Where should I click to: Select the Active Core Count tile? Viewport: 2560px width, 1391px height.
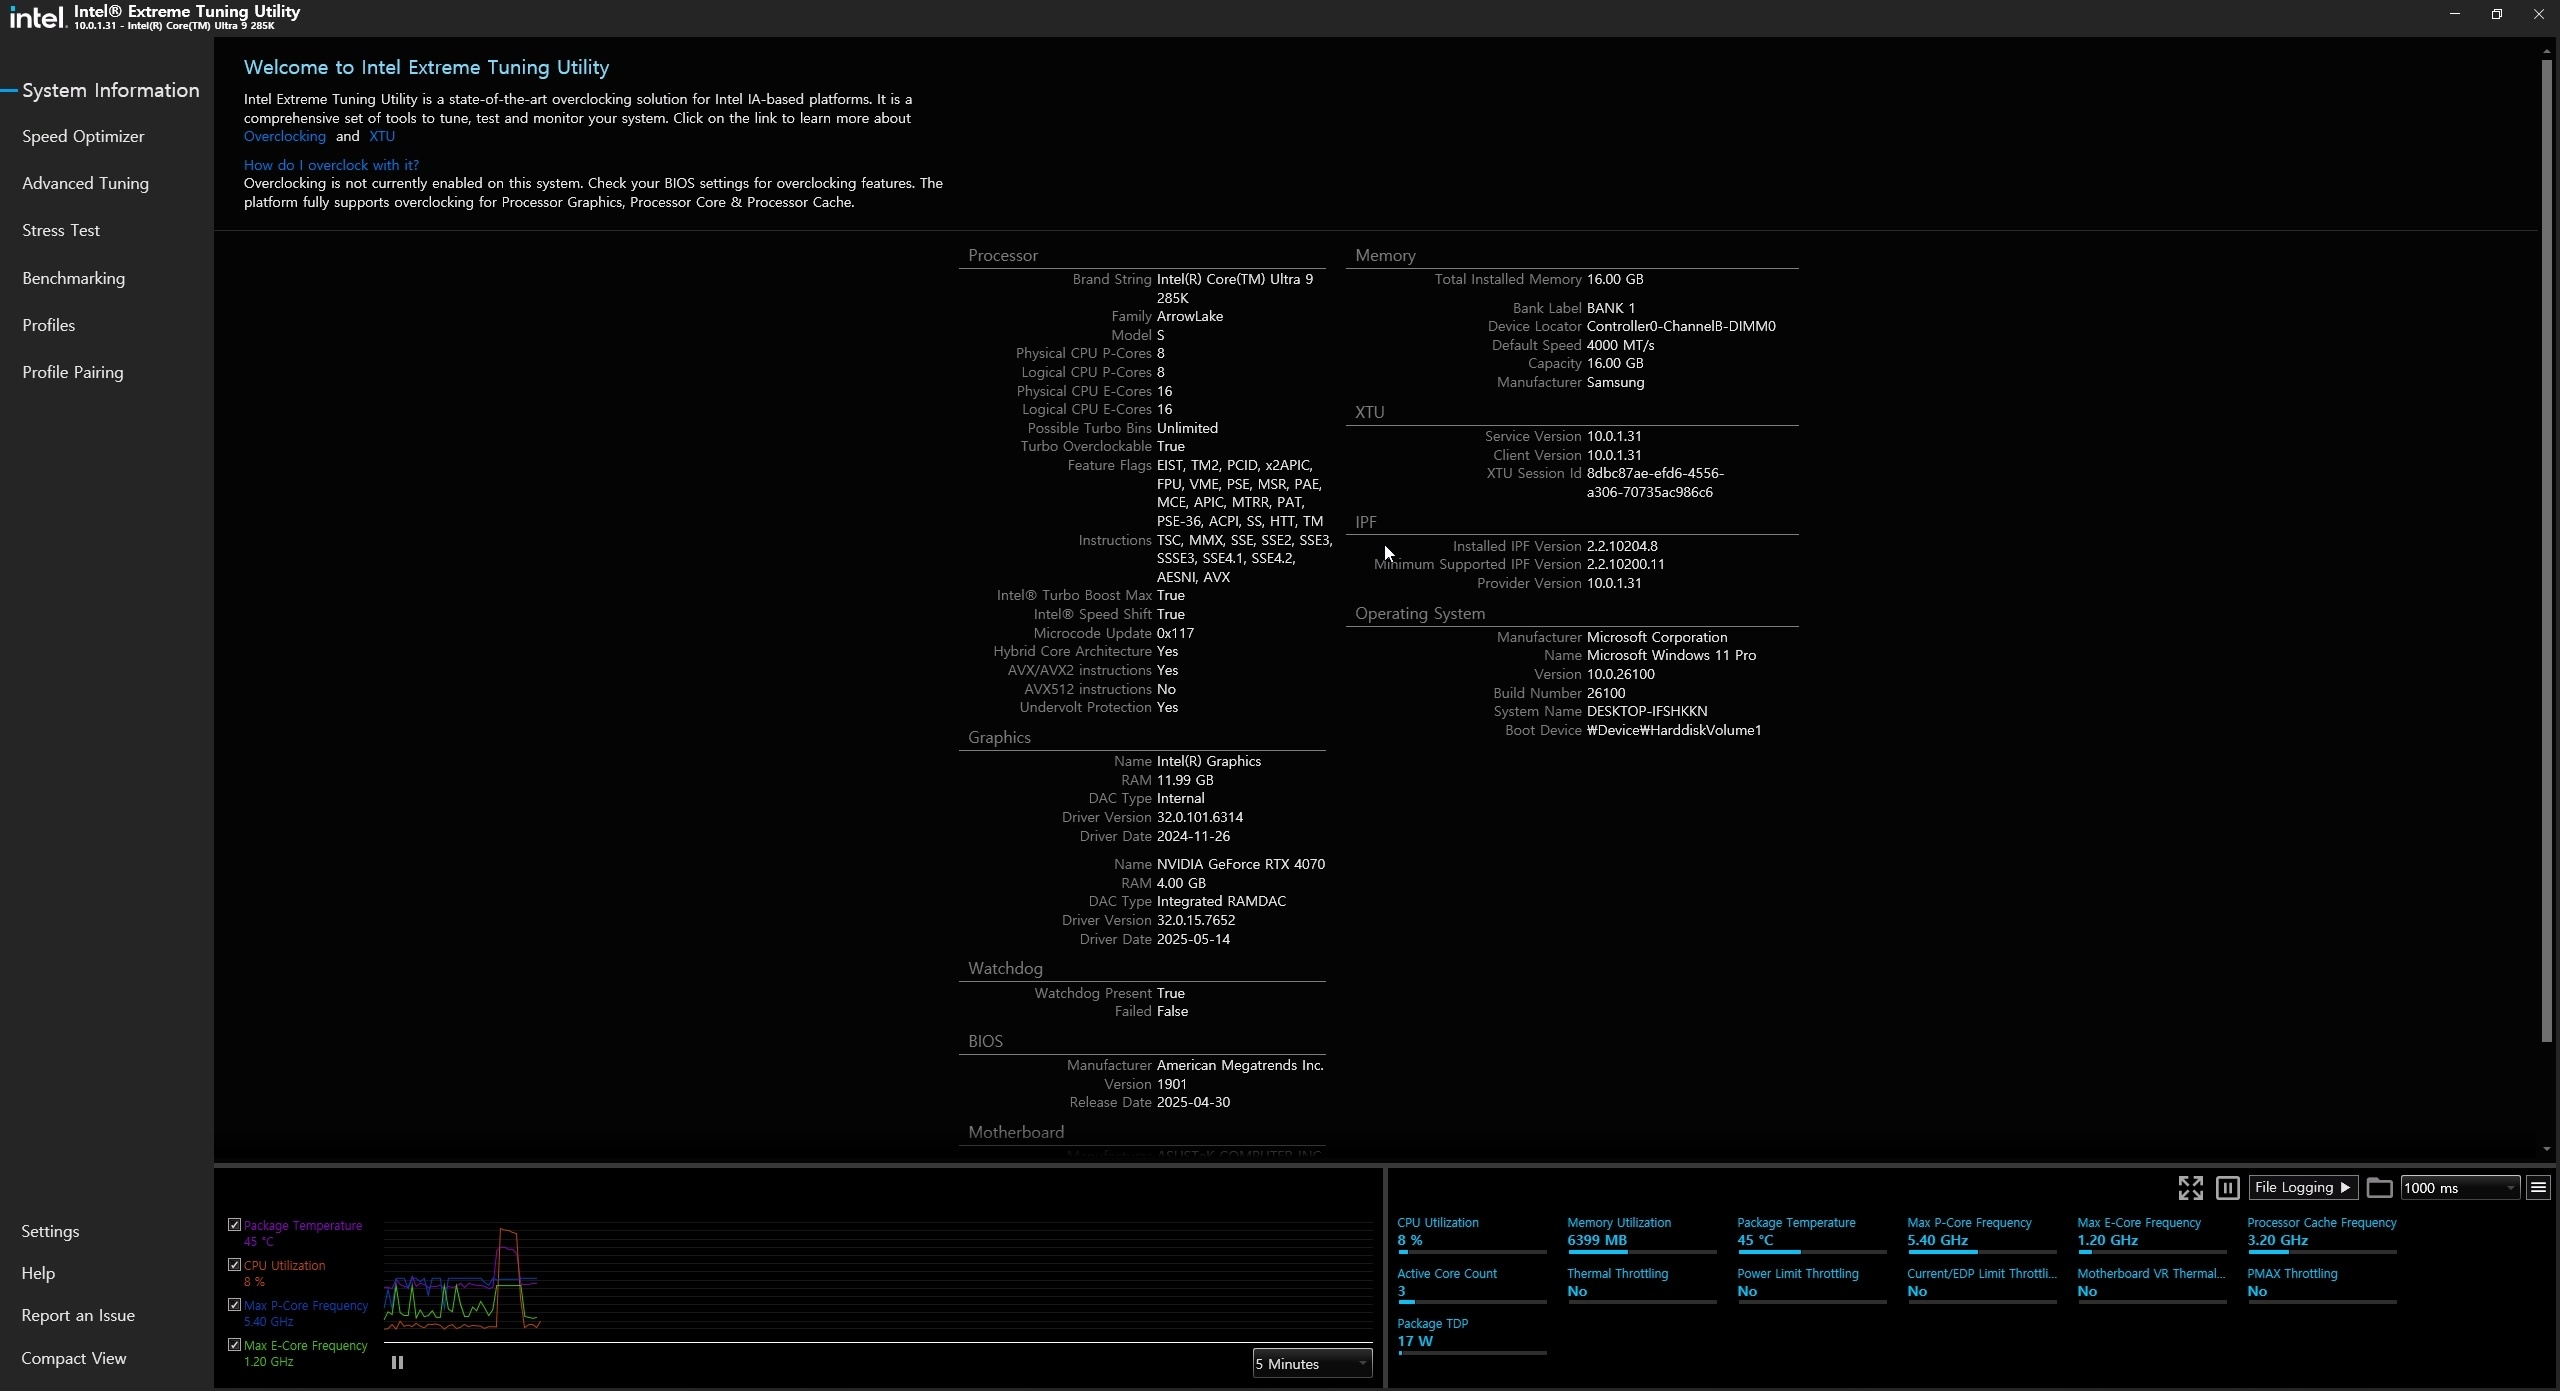coord(1472,1286)
